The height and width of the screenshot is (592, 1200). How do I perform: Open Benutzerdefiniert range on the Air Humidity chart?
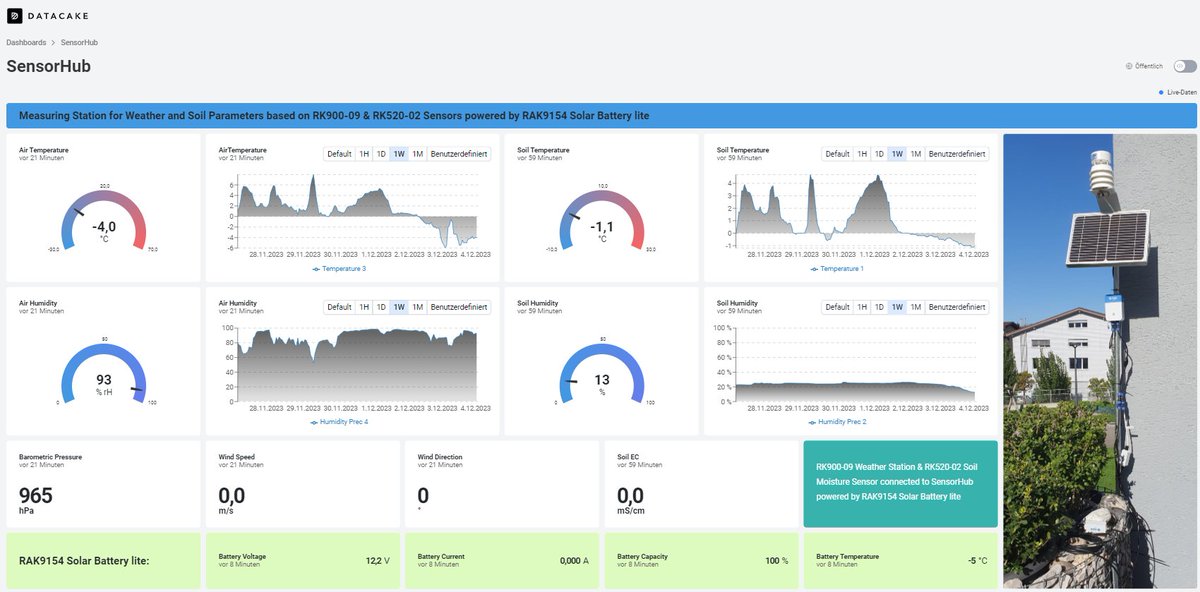(459, 307)
